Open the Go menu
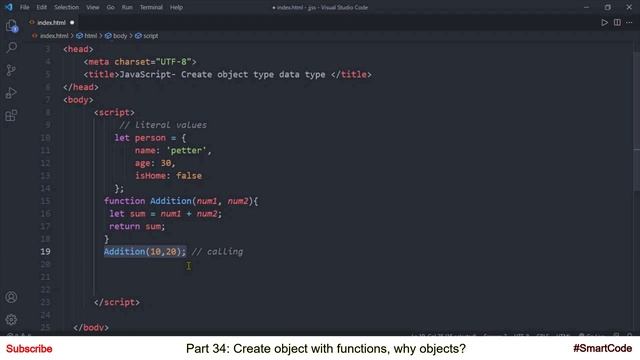Viewport: 640px width, 360px height. pyautogui.click(x=111, y=7)
